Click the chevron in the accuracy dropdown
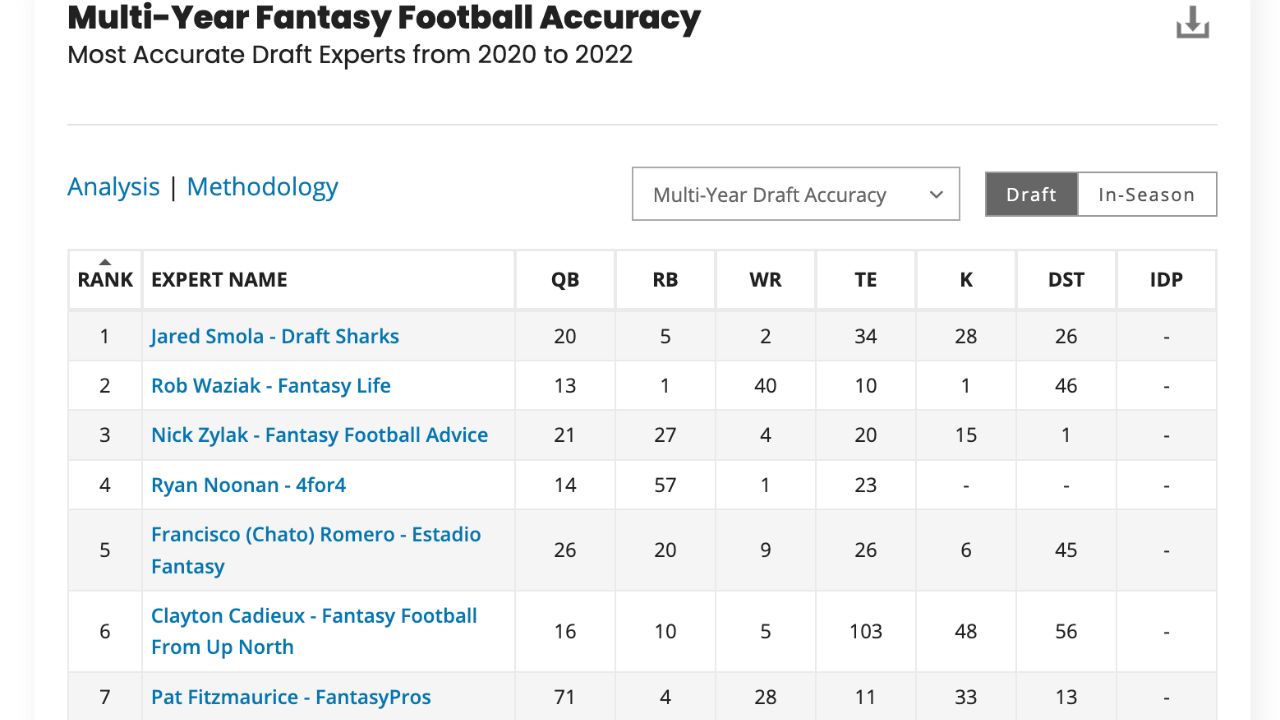1280x720 pixels. coord(936,195)
